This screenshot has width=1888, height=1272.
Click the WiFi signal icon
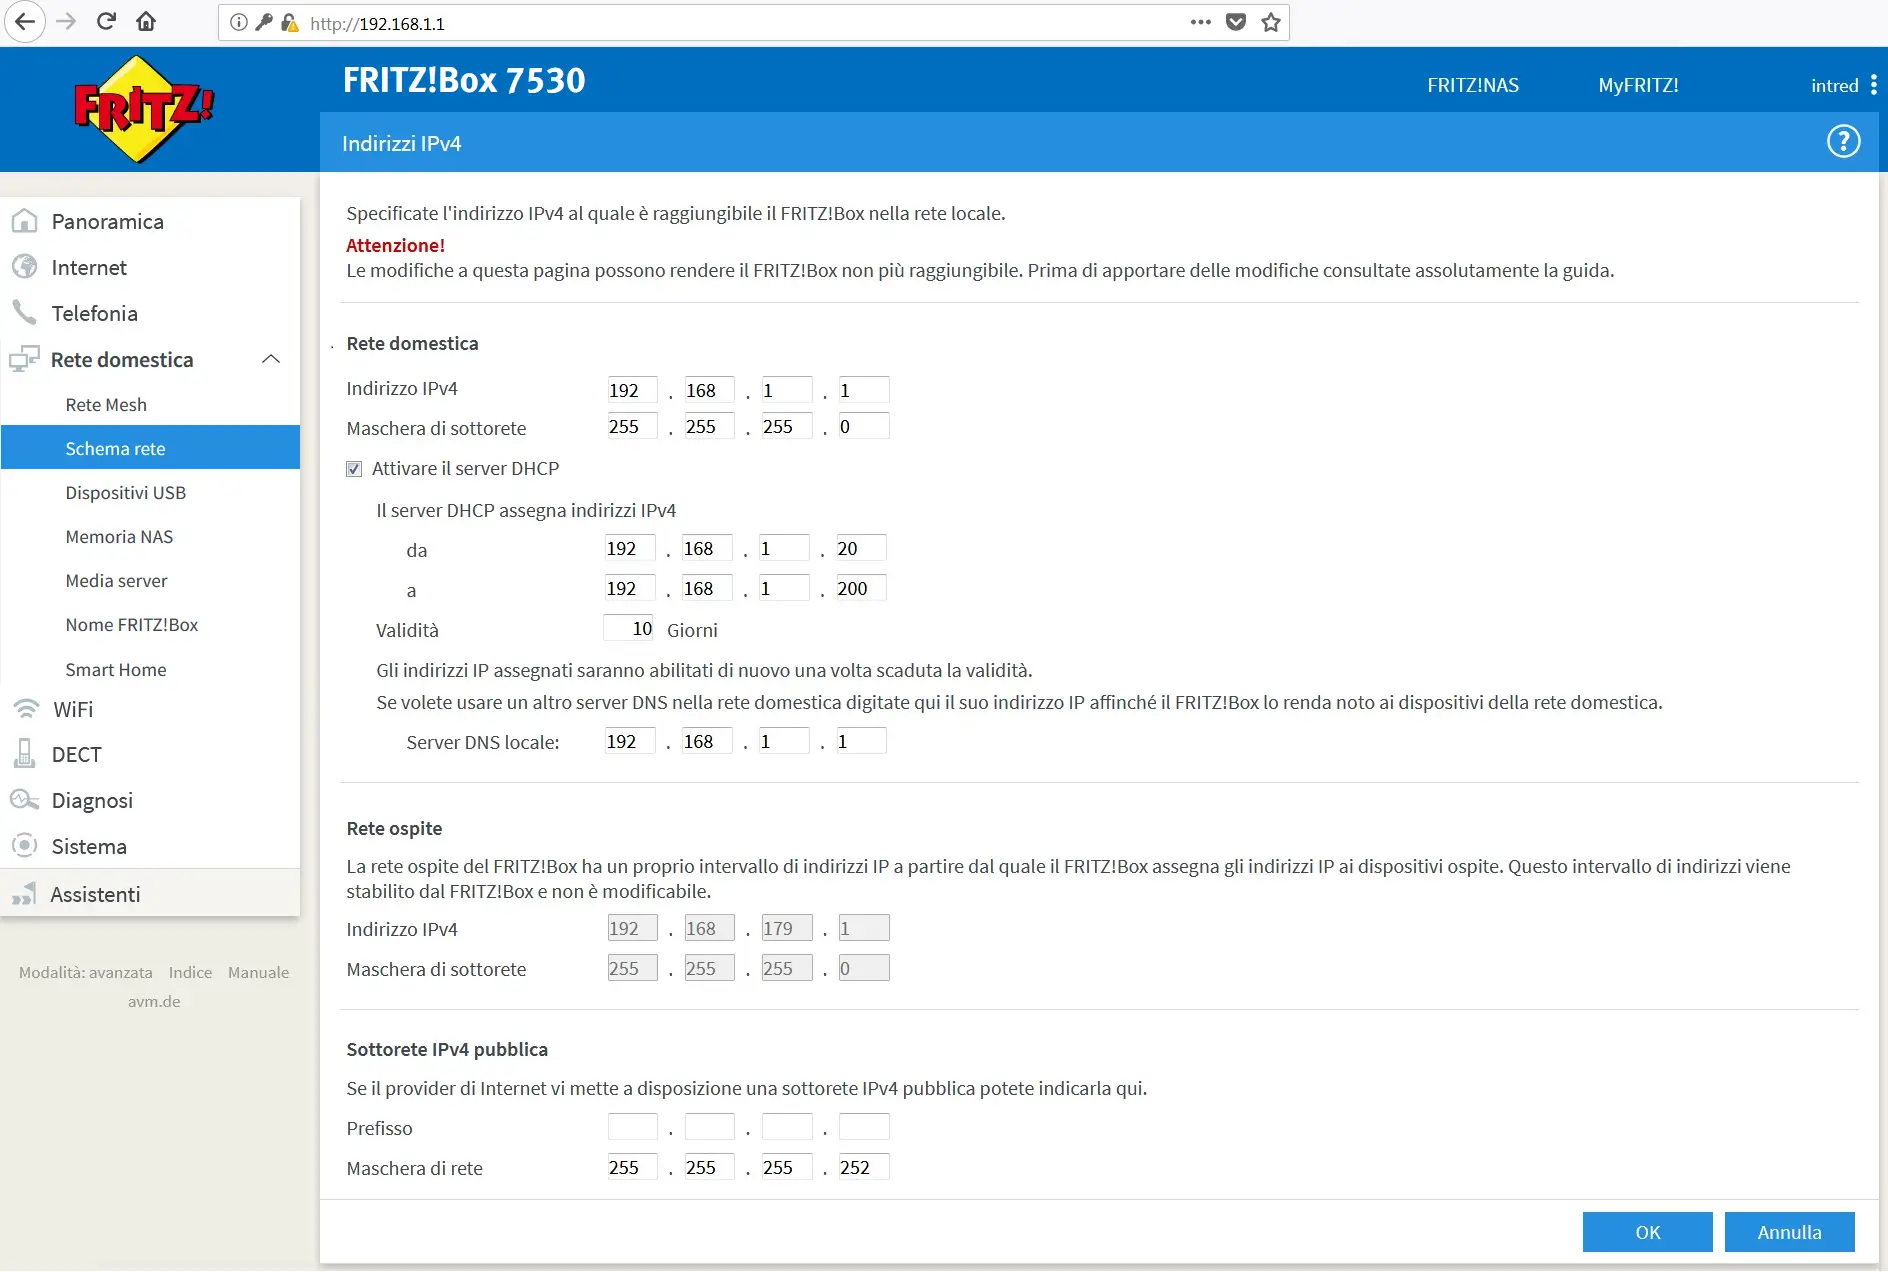25,709
